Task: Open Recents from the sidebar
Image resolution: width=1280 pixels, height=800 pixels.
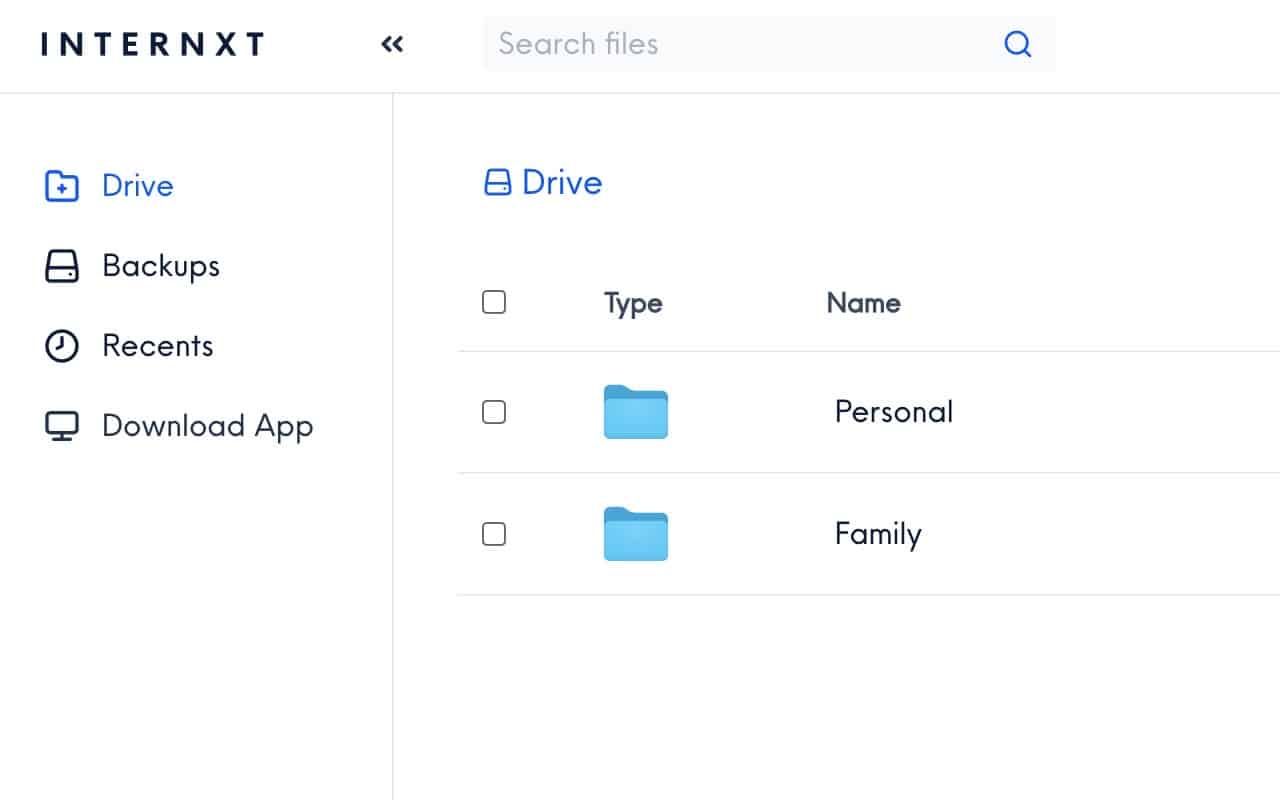Action: click(157, 345)
